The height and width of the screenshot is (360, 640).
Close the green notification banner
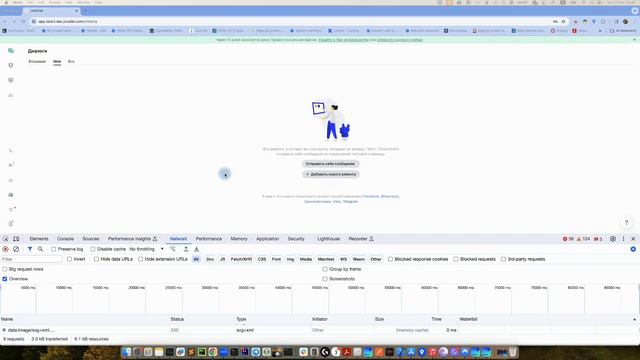[634, 40]
